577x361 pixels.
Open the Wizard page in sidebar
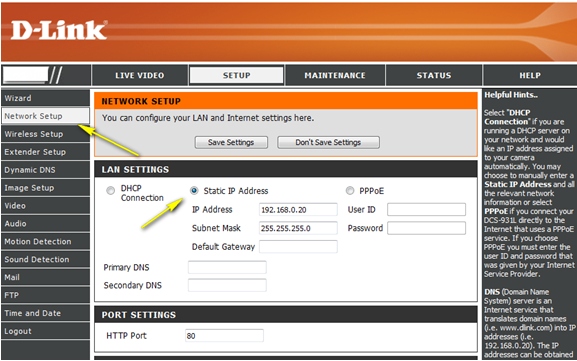(x=45, y=98)
